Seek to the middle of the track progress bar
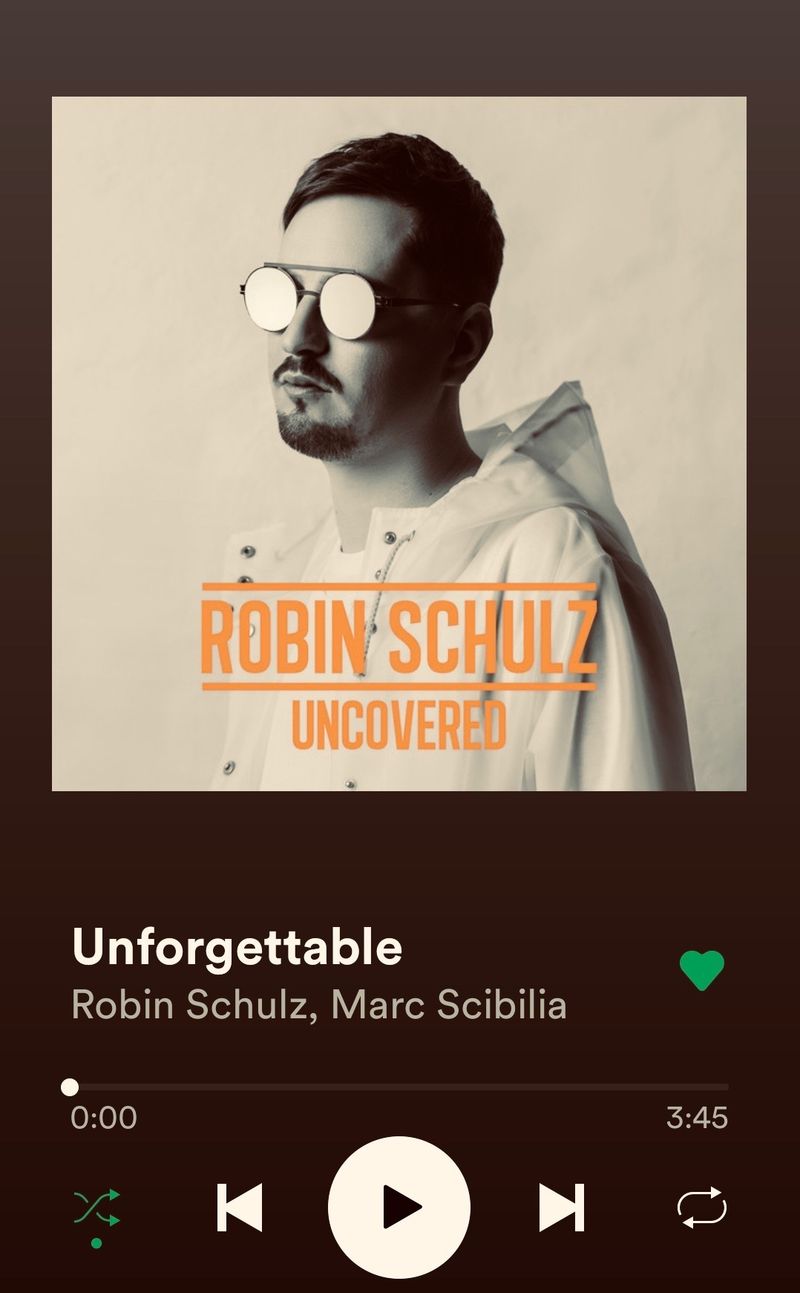800x1293 pixels. [x=399, y=1087]
